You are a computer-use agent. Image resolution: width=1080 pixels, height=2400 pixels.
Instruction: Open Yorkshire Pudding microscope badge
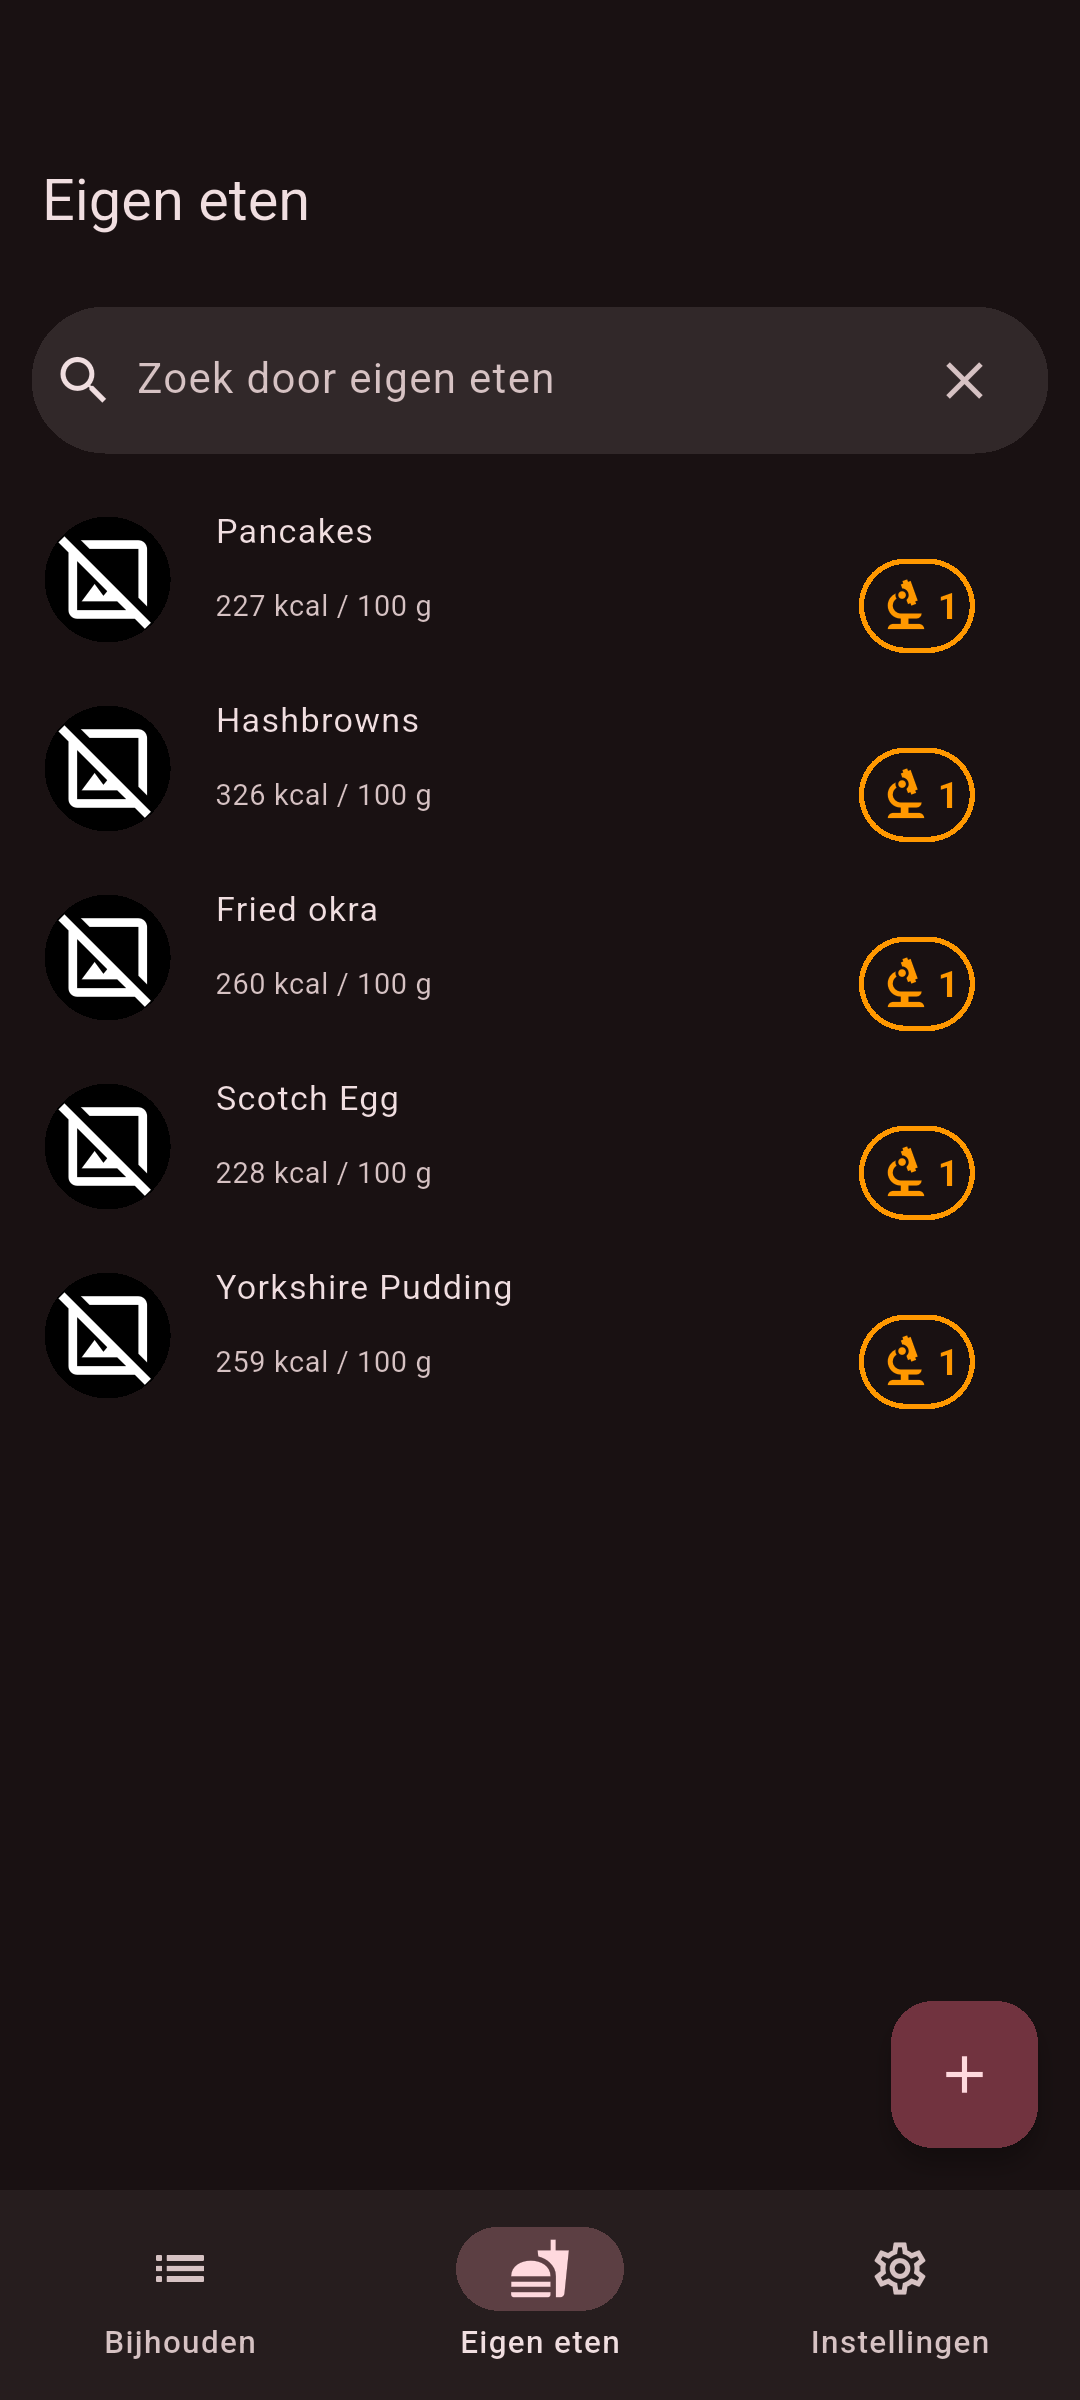click(x=916, y=1362)
